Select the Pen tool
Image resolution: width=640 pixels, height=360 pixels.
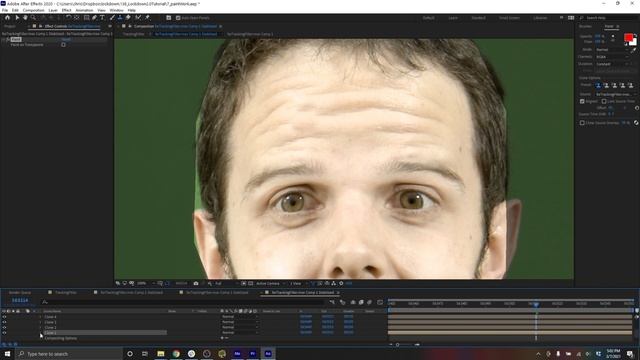point(94,18)
